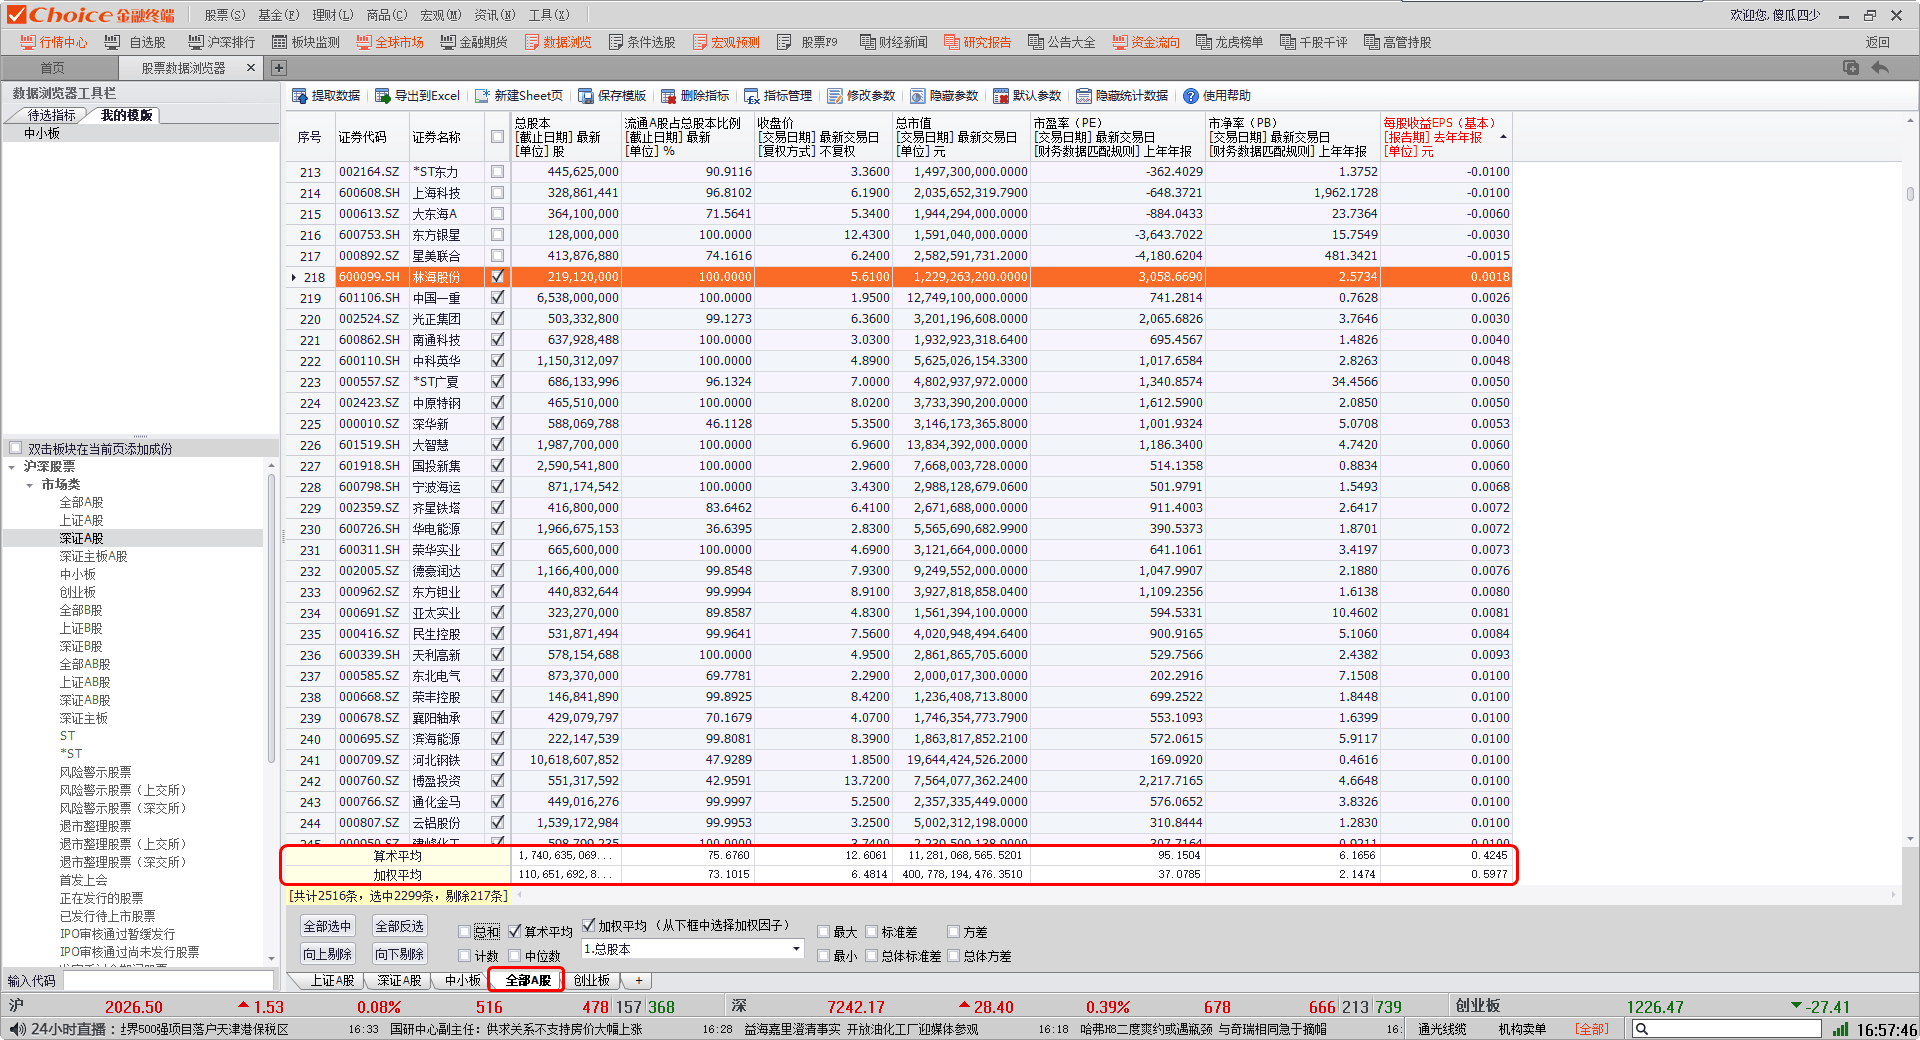Open the 1.总股本 weighting factor dropdown
Screen dimensions: 1920x1040
(x=796, y=949)
